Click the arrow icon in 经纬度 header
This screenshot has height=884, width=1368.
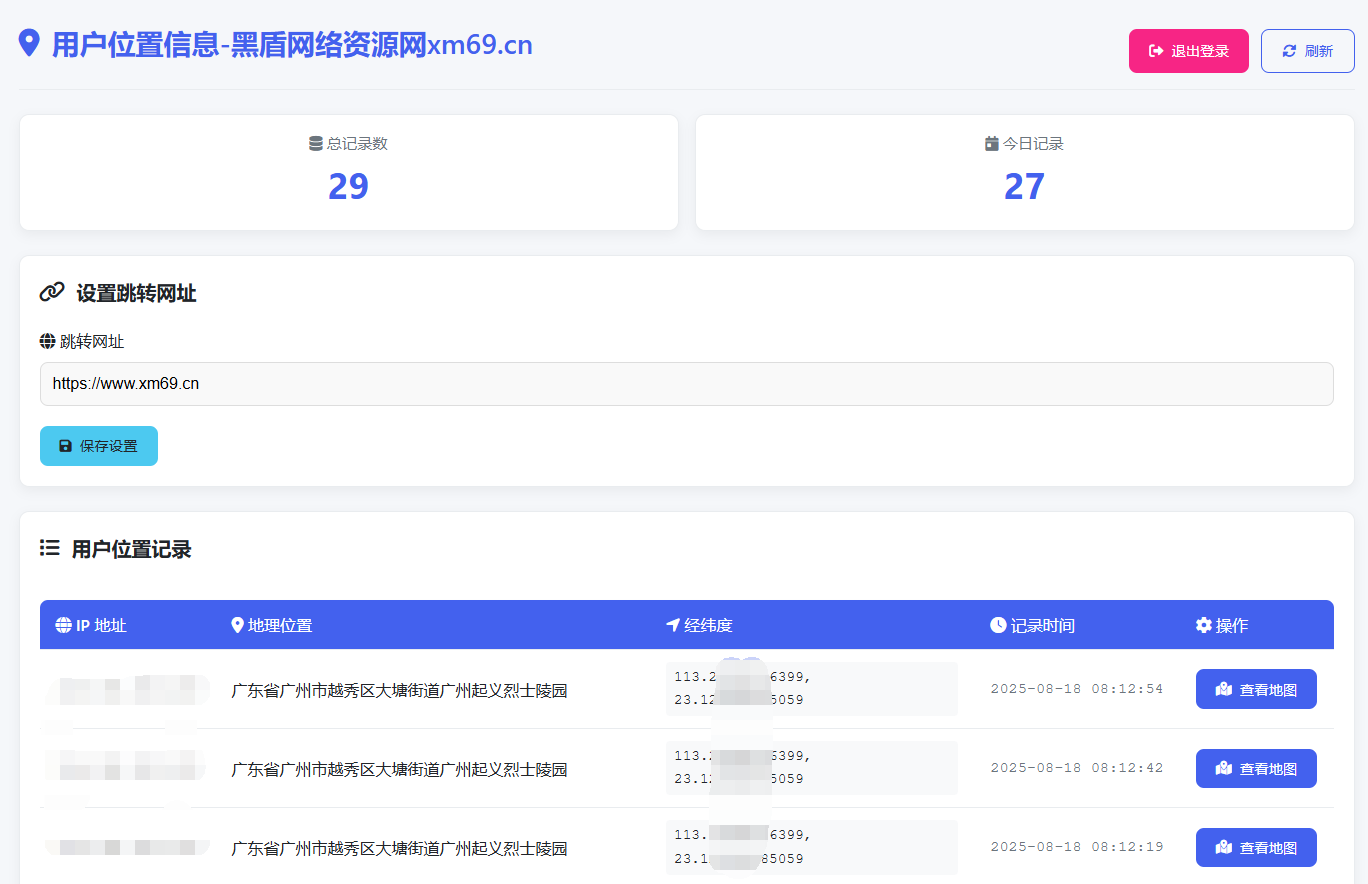pos(673,625)
